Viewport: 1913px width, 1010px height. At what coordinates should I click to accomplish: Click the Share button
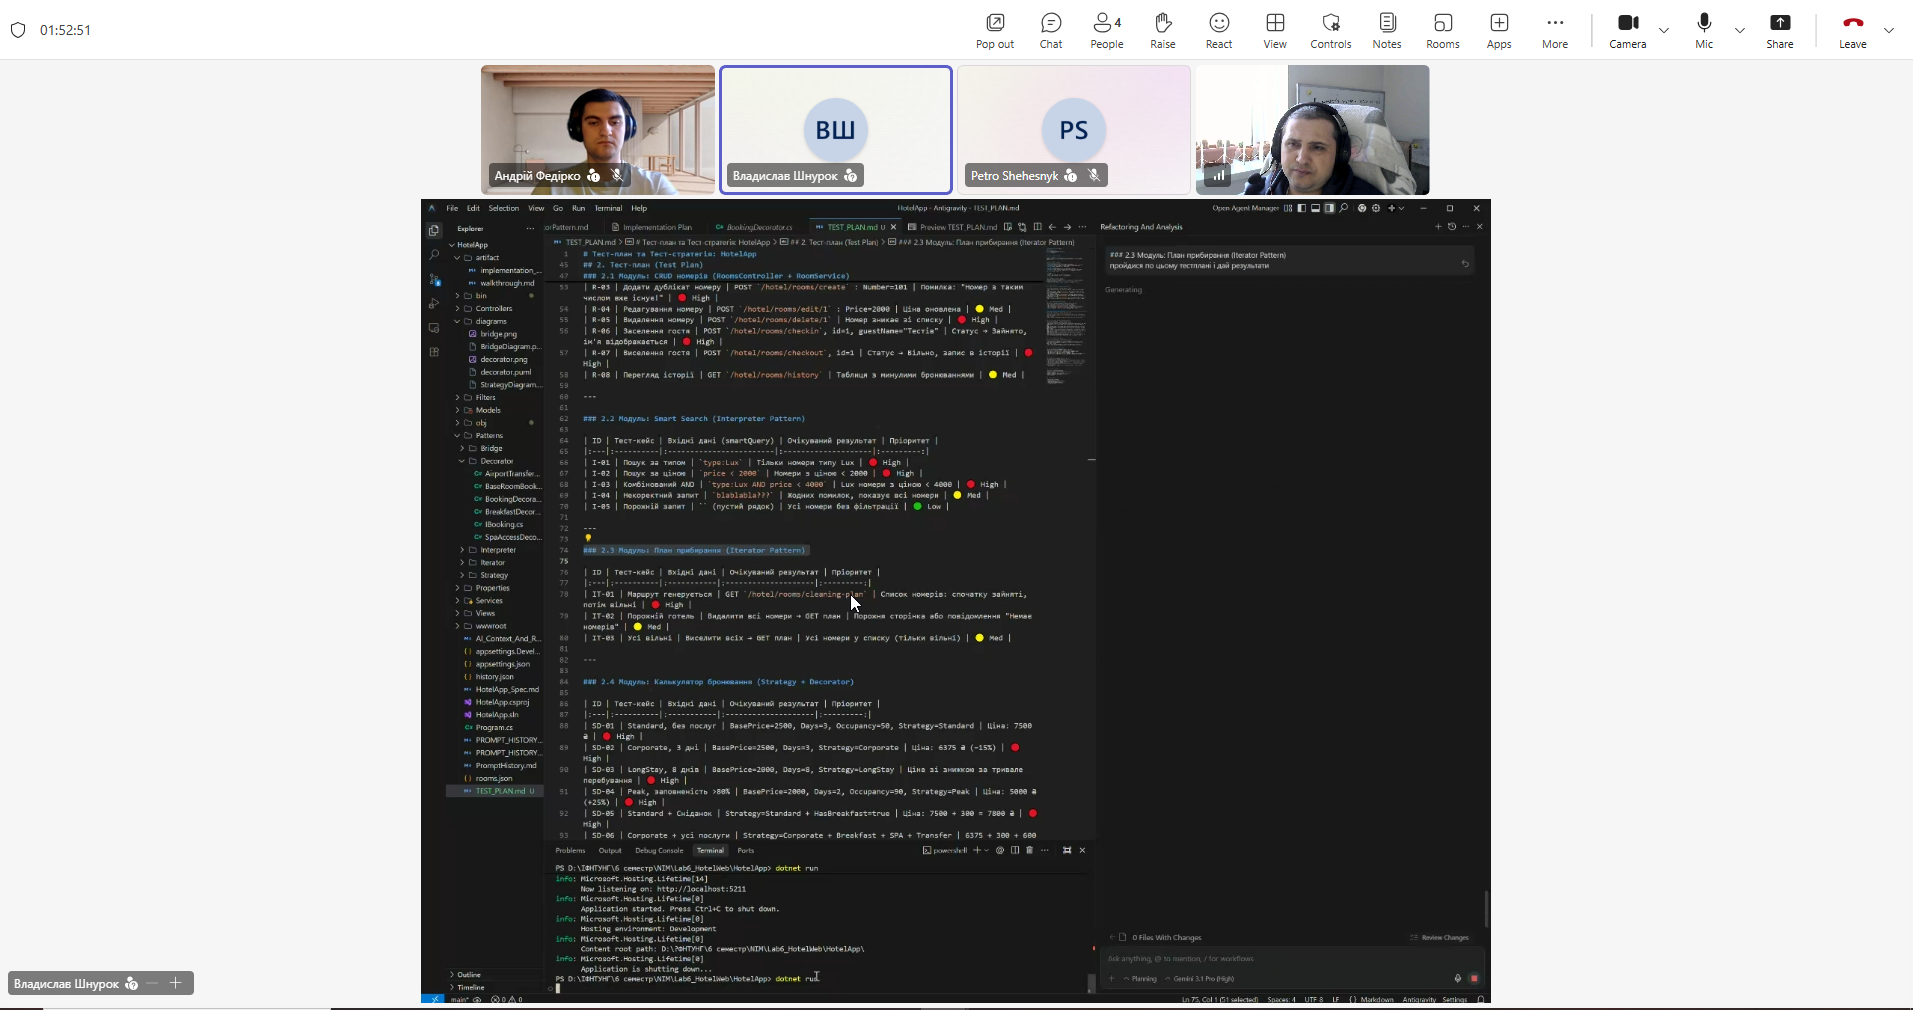pyautogui.click(x=1779, y=30)
